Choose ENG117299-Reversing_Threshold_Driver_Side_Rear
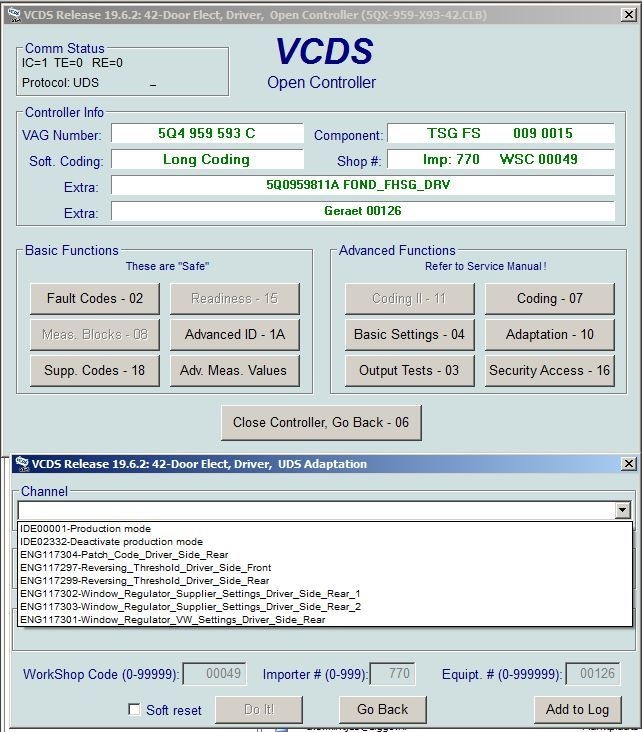This screenshot has height=732, width=642. [325, 581]
